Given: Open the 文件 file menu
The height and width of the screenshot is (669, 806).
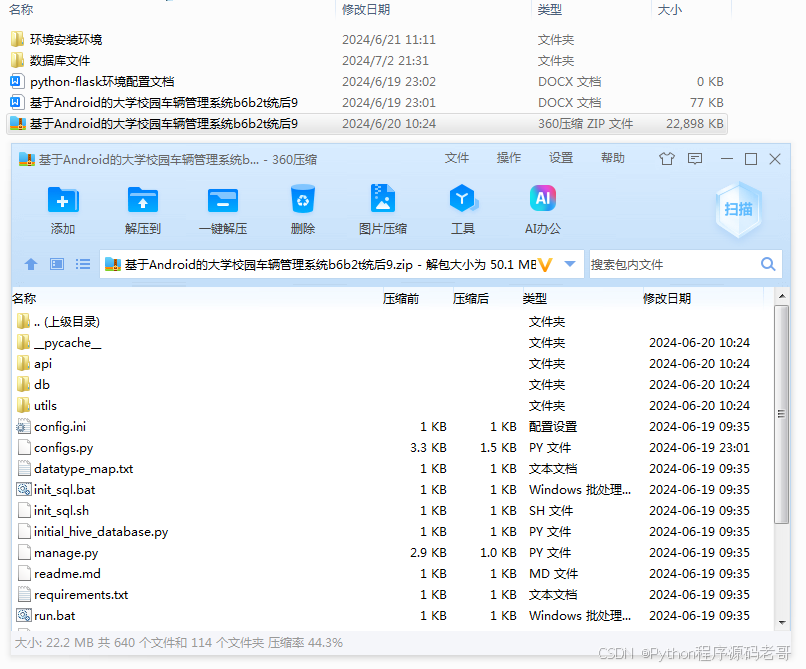Looking at the screenshot, I should [457, 157].
